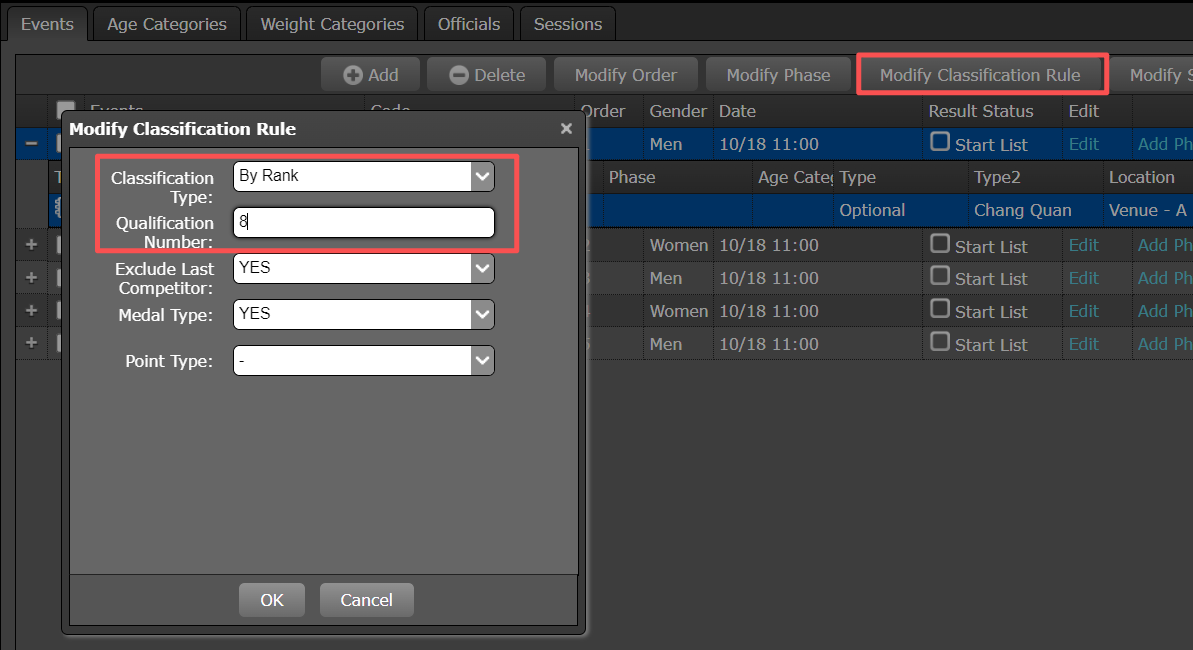The image size is (1193, 650).
Task: Expand the first Women event row
Action: (x=31, y=245)
